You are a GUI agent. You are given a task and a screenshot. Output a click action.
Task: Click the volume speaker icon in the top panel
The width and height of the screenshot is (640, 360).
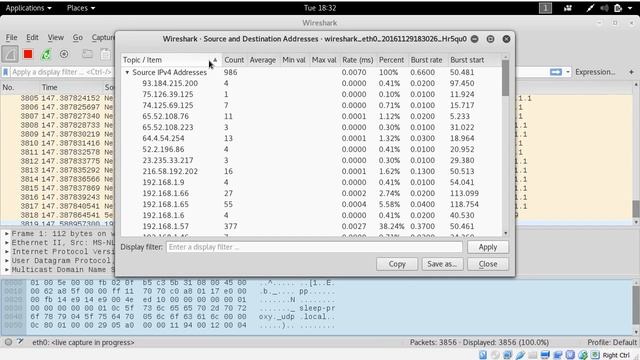[x=604, y=8]
